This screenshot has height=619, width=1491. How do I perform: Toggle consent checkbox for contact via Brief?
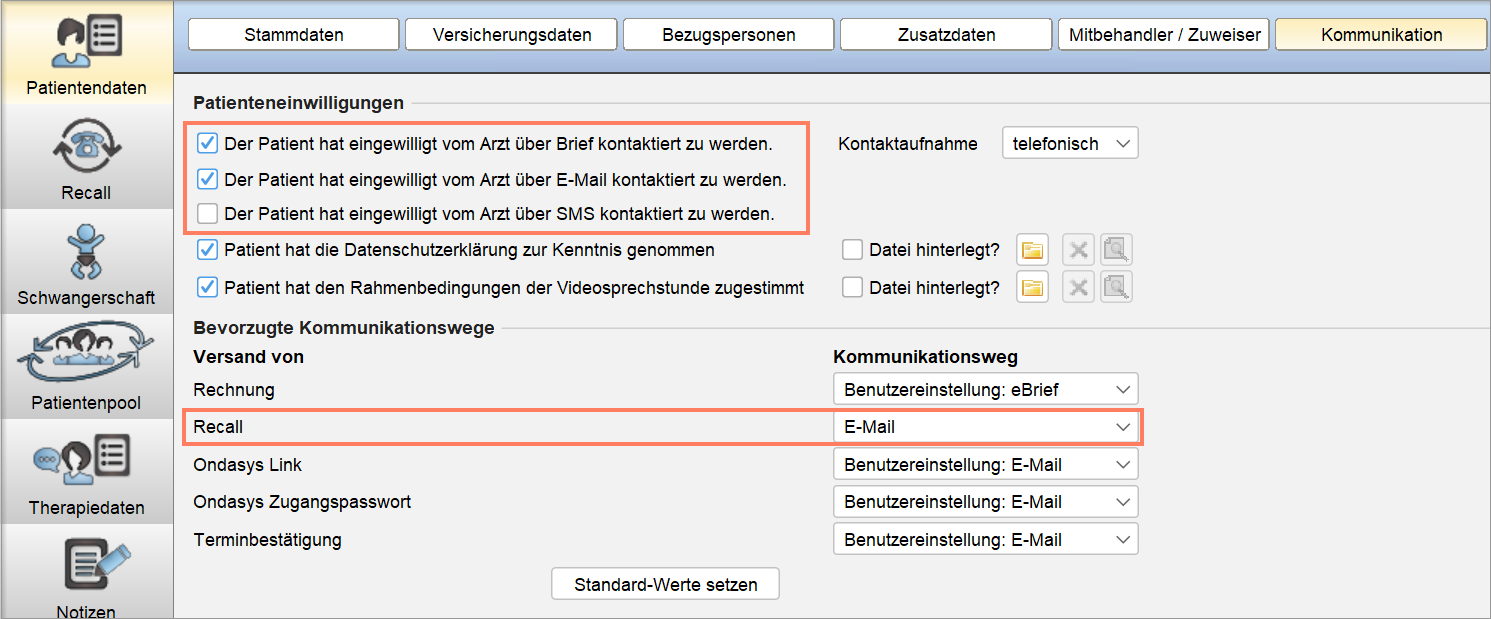(x=208, y=143)
